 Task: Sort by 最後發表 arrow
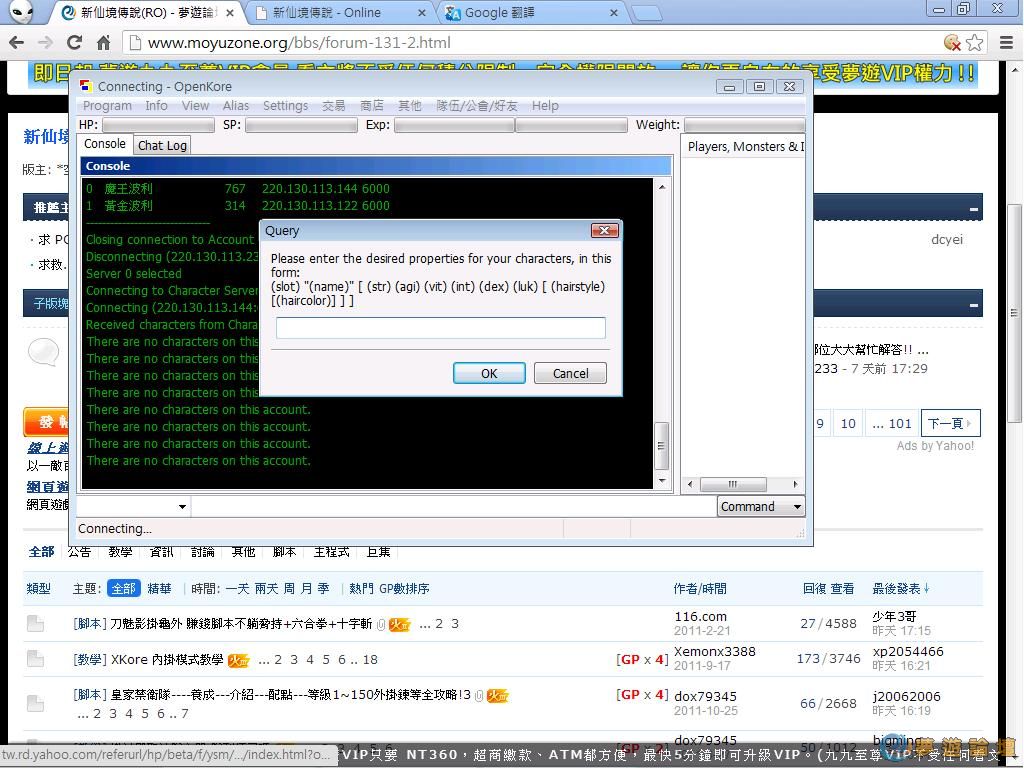(927, 588)
